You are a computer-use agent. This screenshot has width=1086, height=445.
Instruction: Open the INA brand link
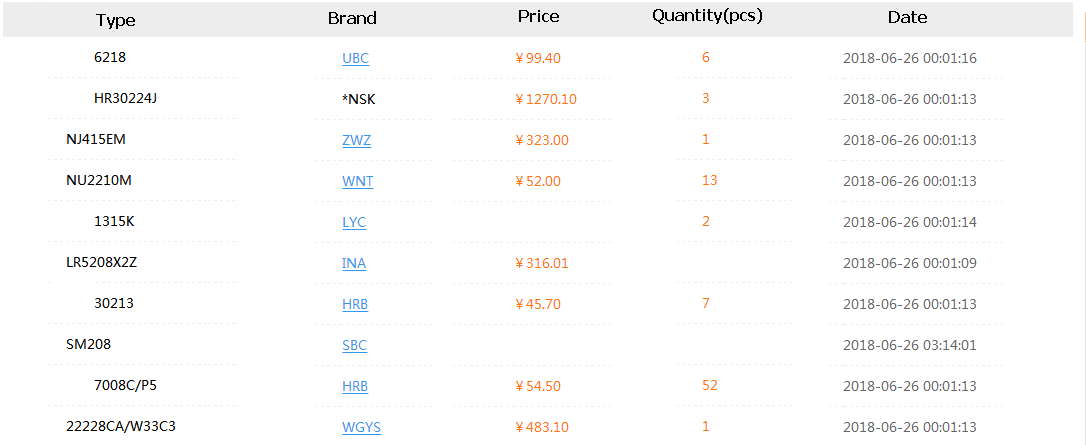[x=354, y=263]
